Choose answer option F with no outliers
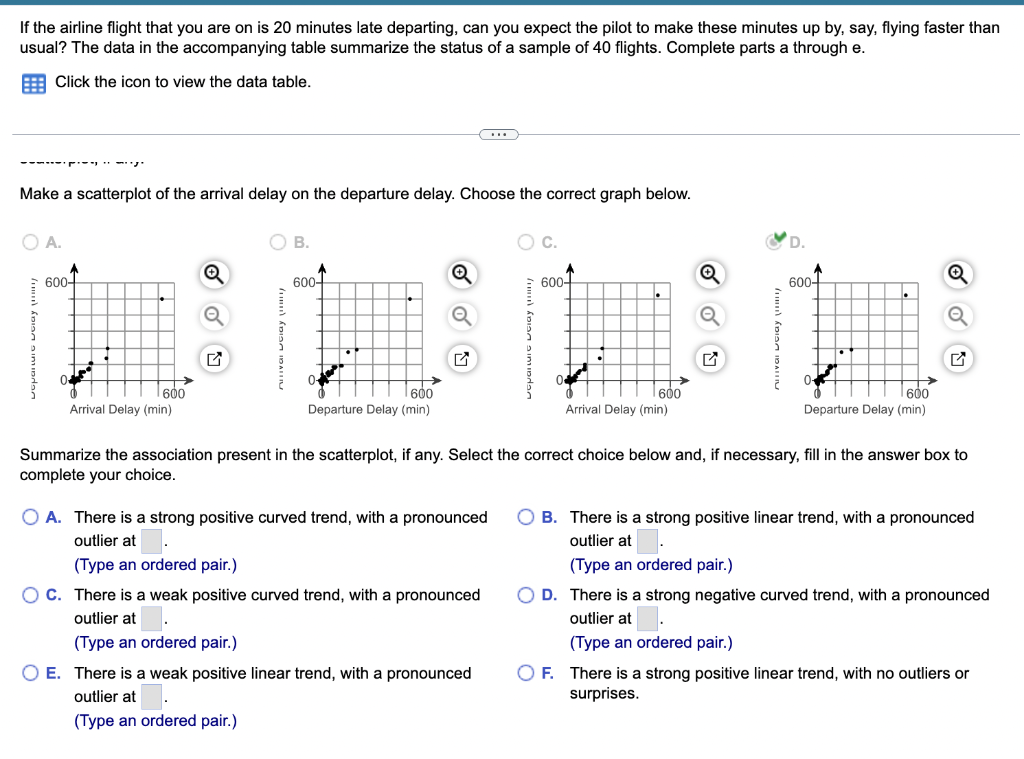This screenshot has height=759, width=1024. 525,673
